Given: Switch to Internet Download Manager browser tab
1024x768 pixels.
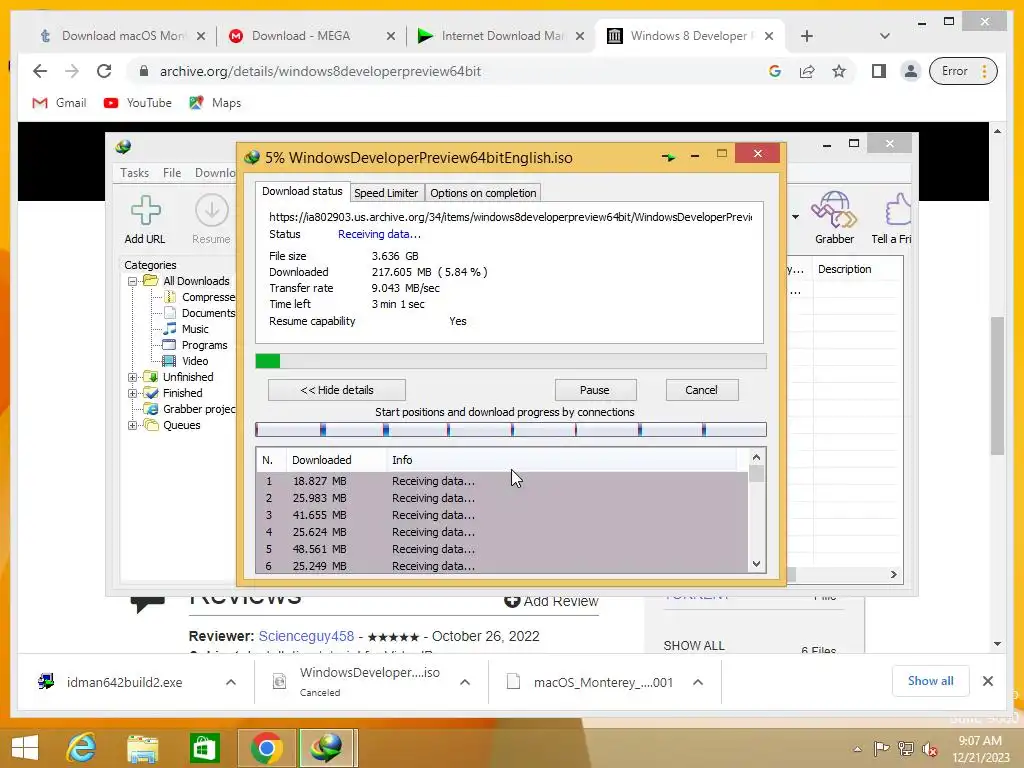Looking at the screenshot, I should coord(502,36).
